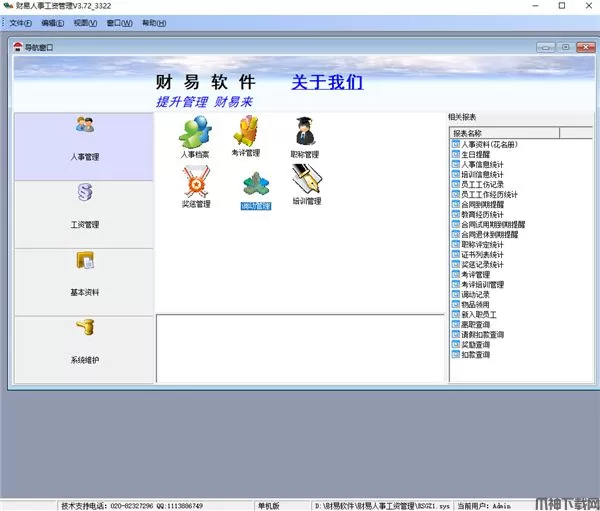Open the 奖励查询 report

tap(471, 344)
